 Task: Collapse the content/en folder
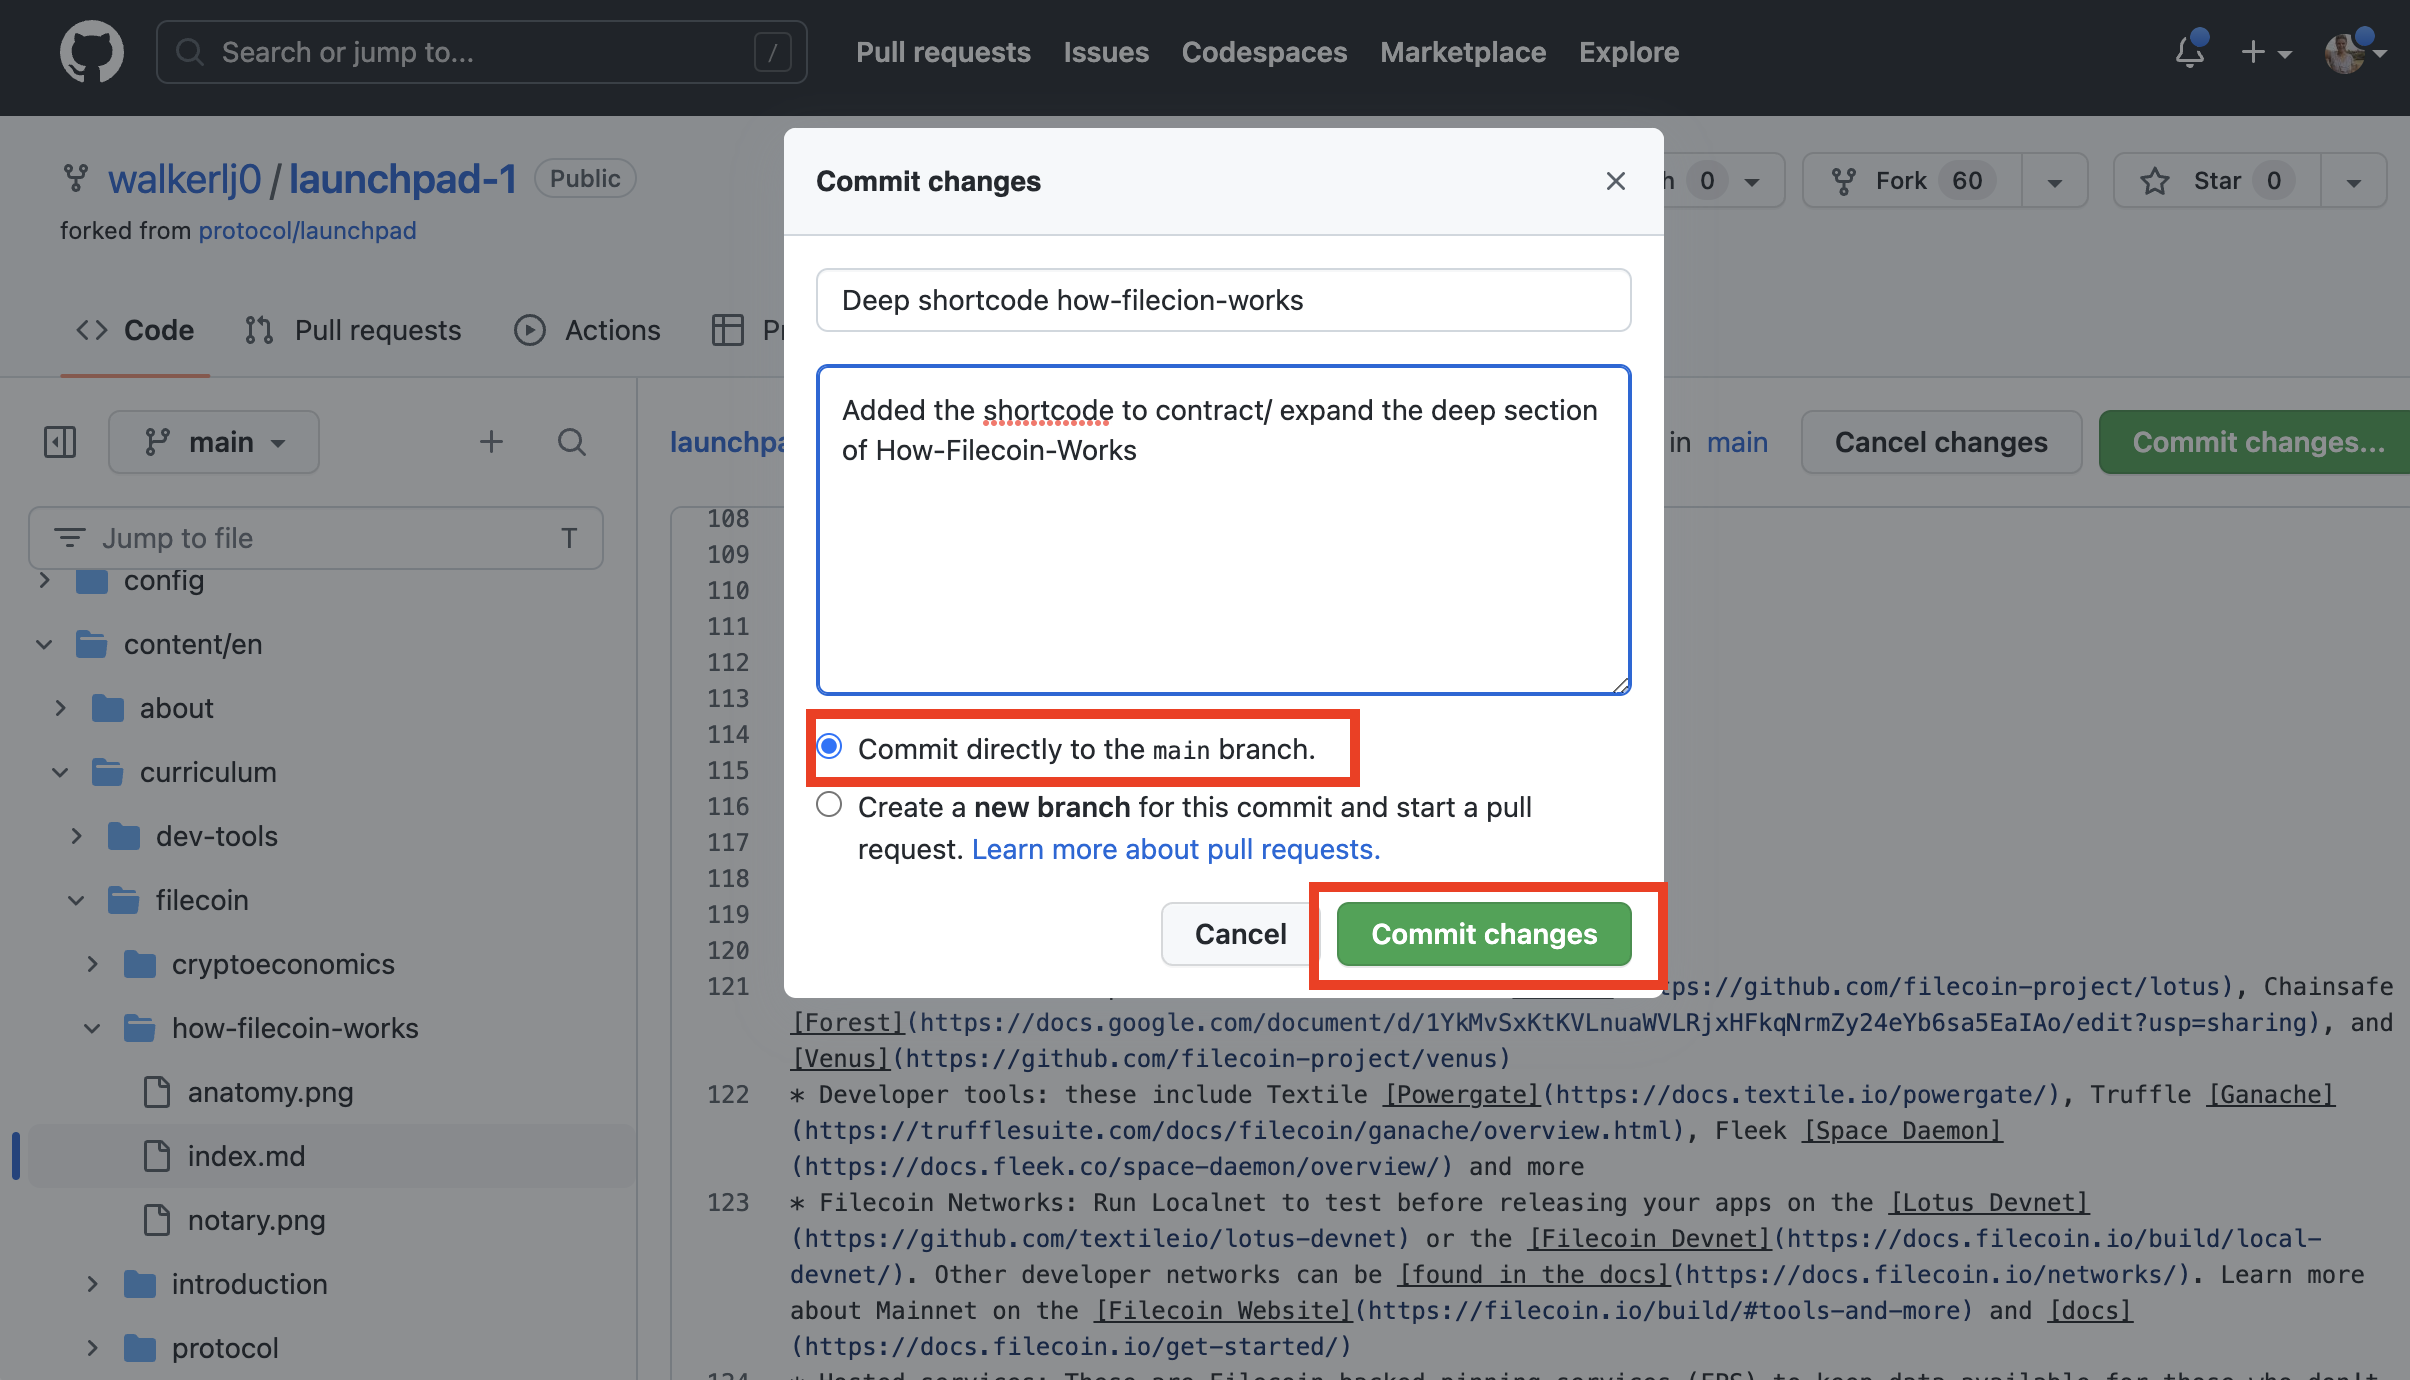[x=44, y=644]
